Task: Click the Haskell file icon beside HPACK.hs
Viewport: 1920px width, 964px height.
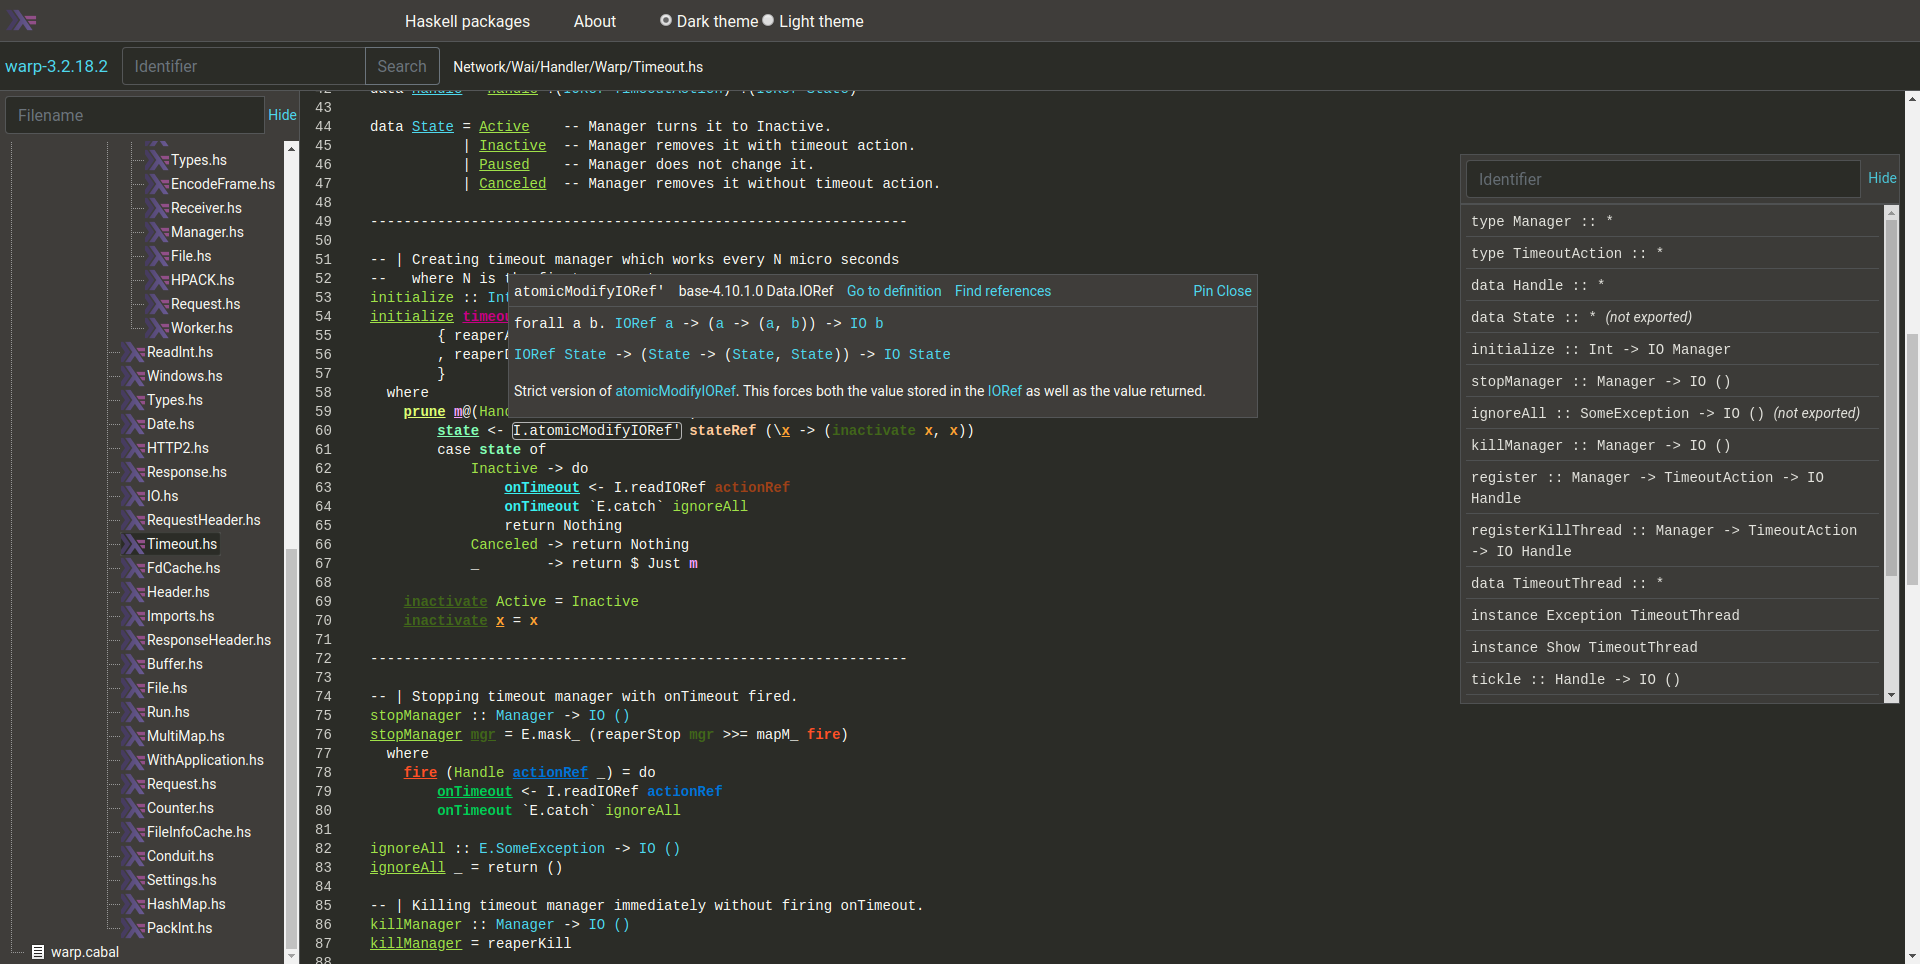Action: point(159,280)
